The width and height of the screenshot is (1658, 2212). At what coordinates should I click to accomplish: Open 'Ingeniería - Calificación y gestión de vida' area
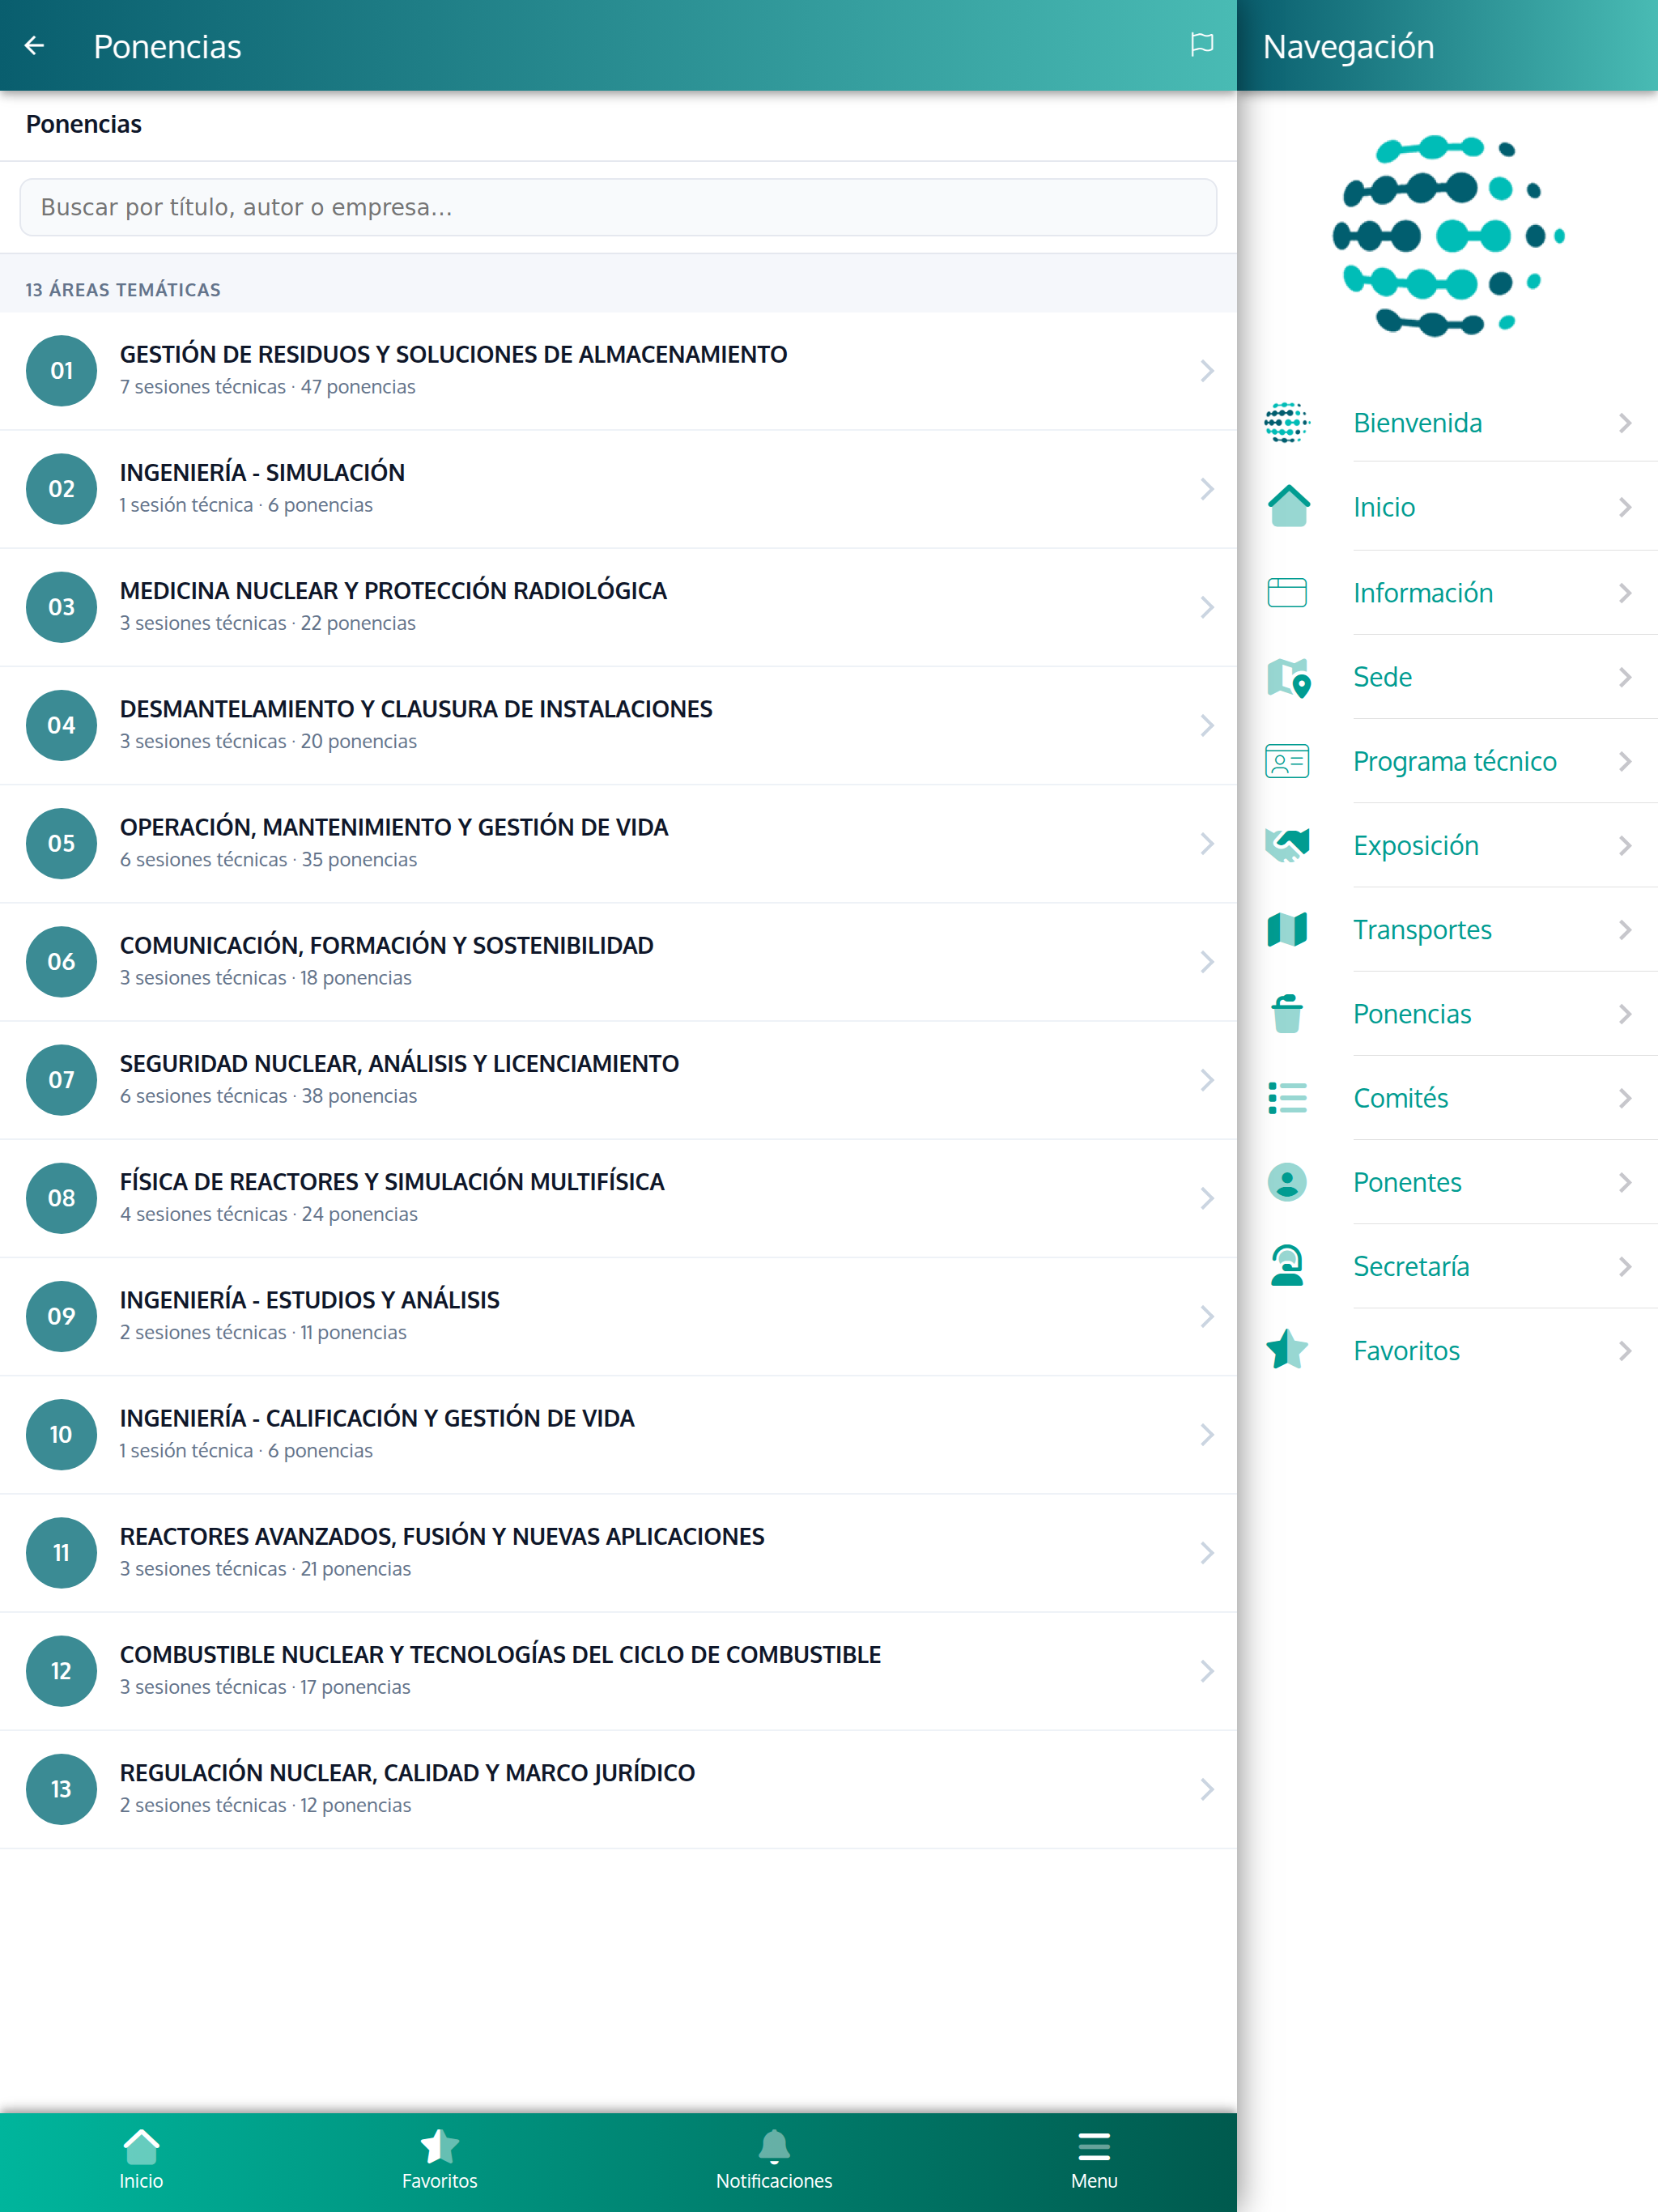tap(618, 1435)
